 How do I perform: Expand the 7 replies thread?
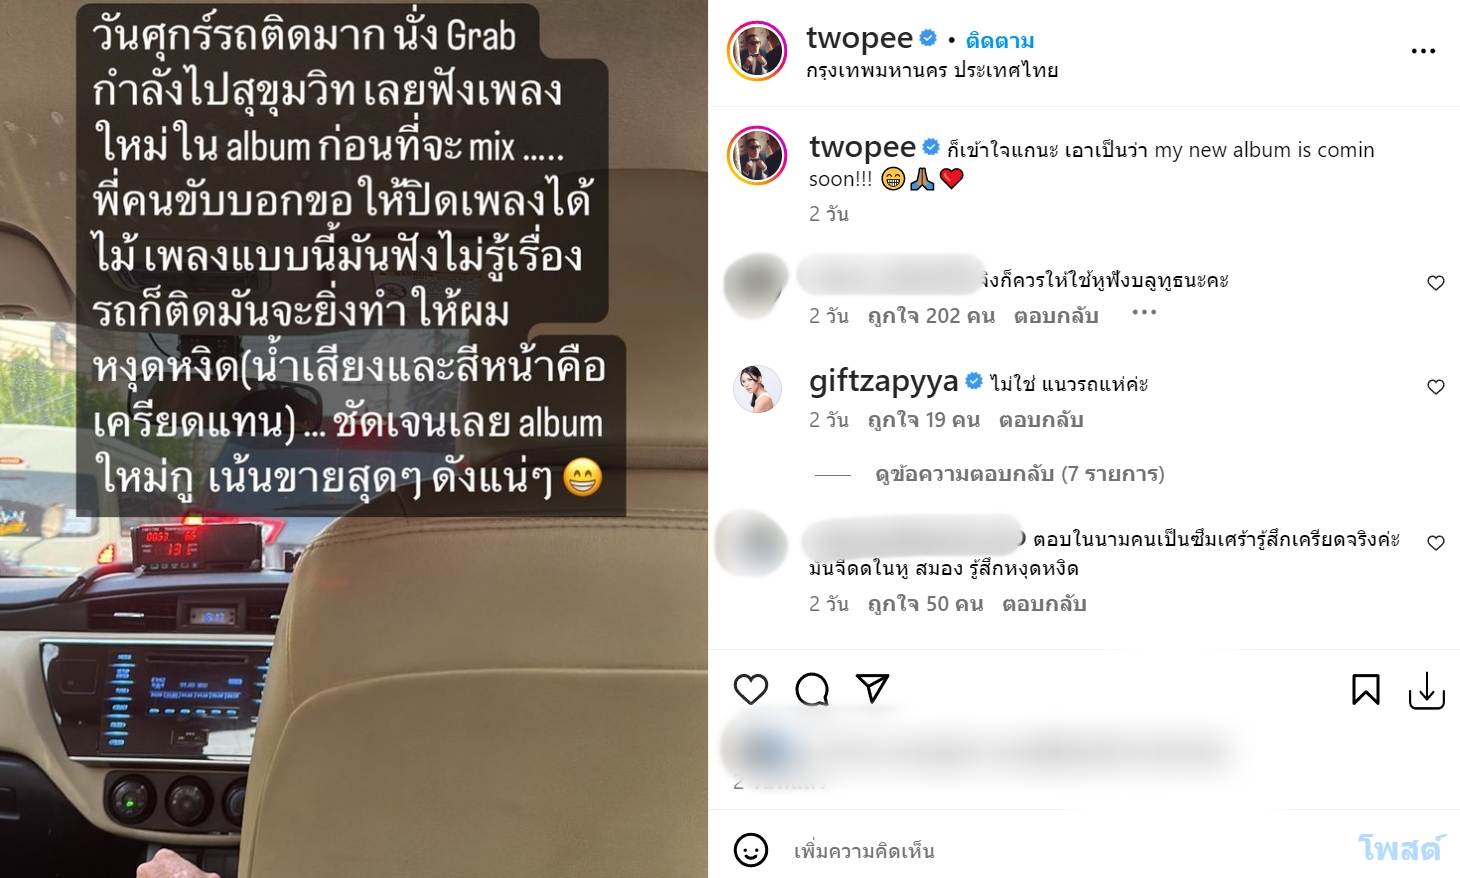click(x=1019, y=474)
